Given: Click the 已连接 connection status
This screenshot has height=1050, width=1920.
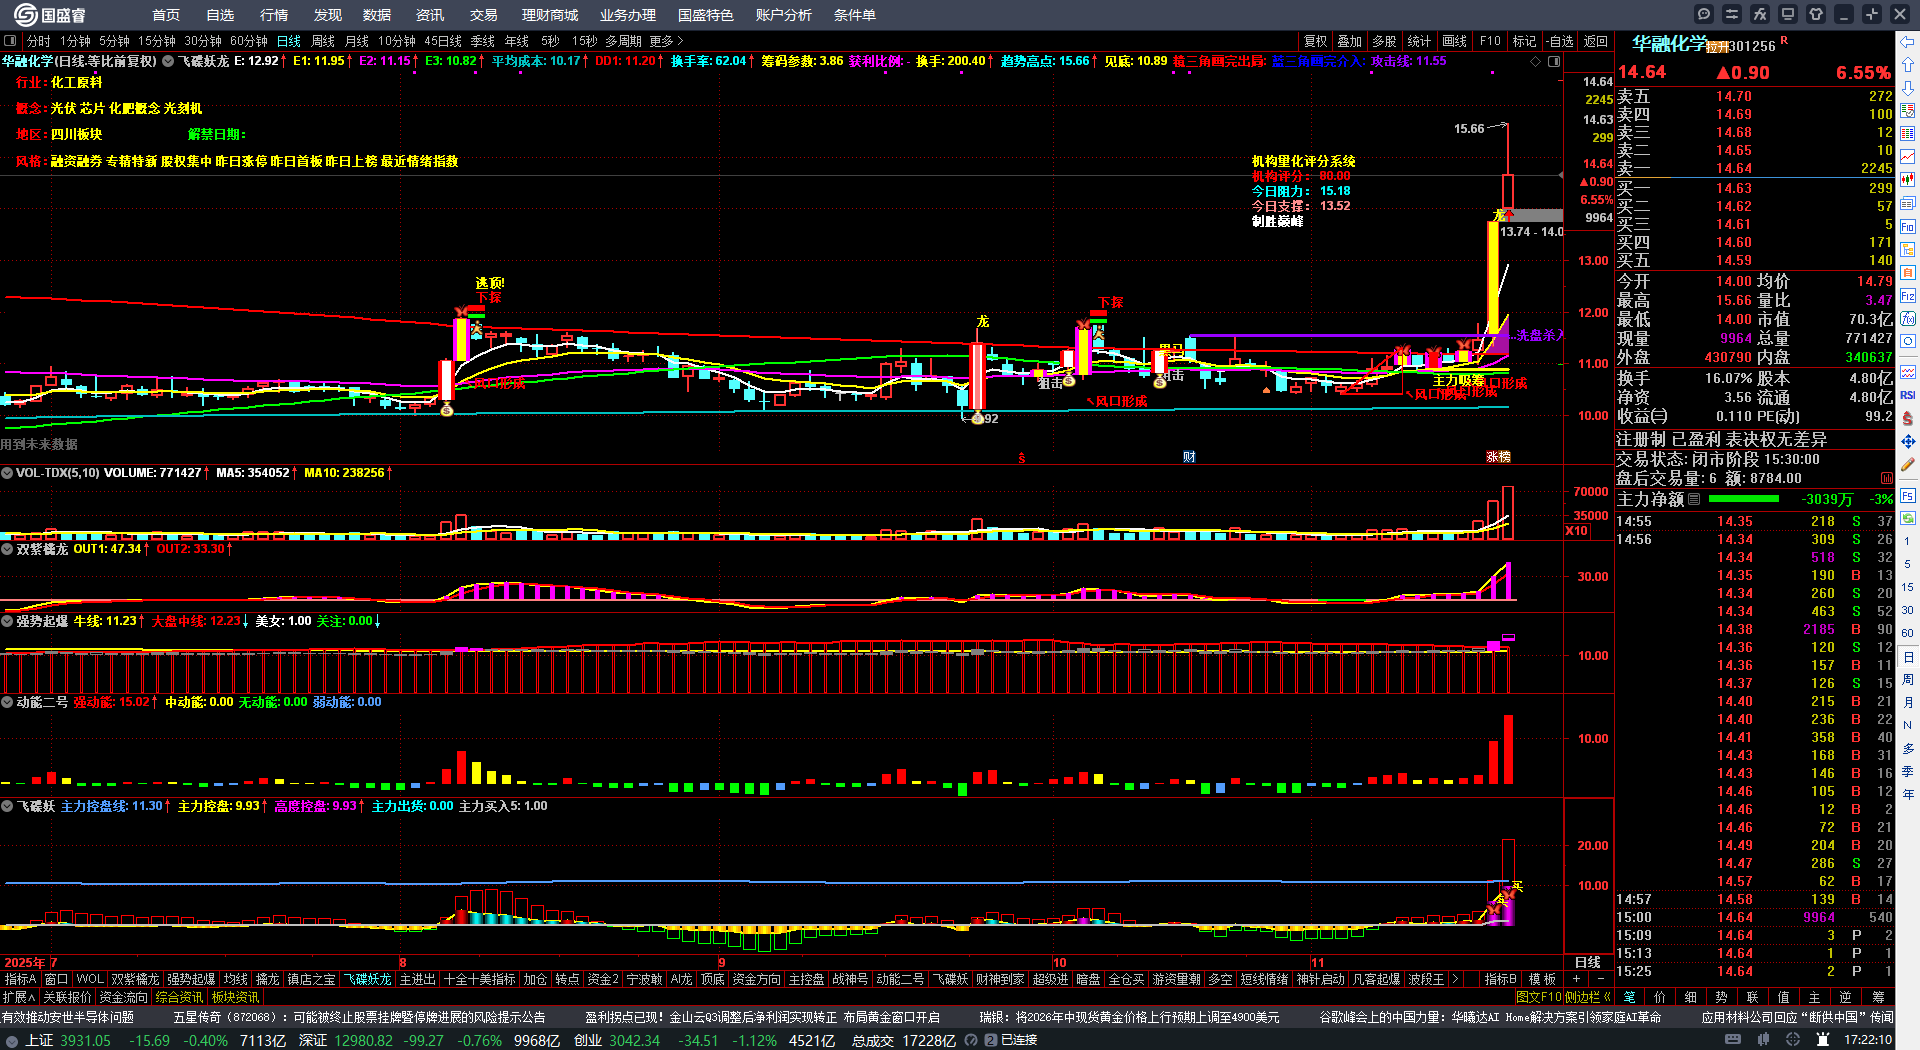Looking at the screenshot, I should coord(1019,1040).
